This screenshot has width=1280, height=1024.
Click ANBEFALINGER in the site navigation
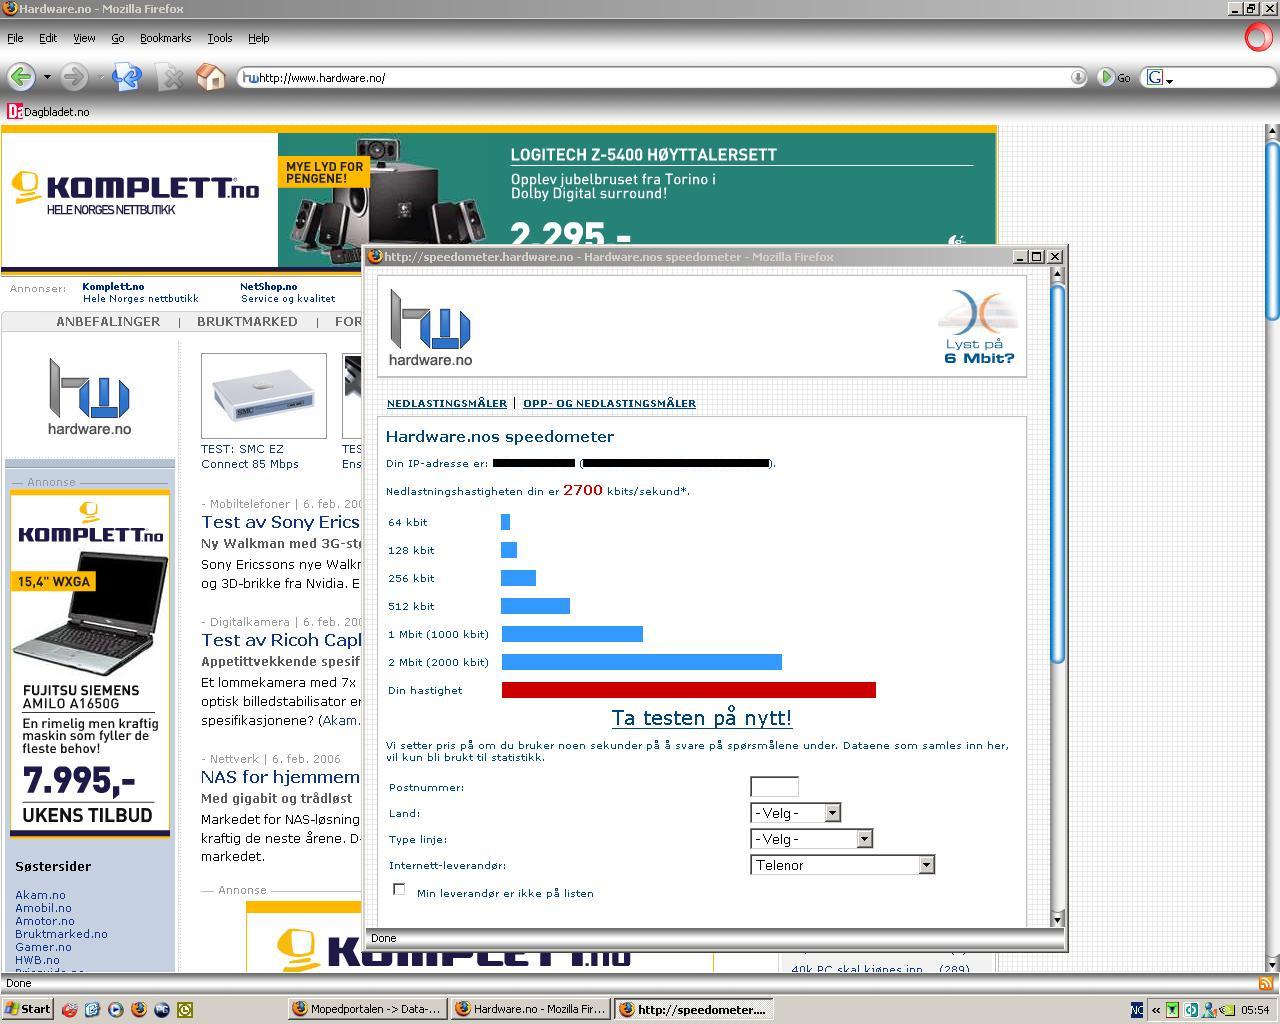click(x=108, y=322)
